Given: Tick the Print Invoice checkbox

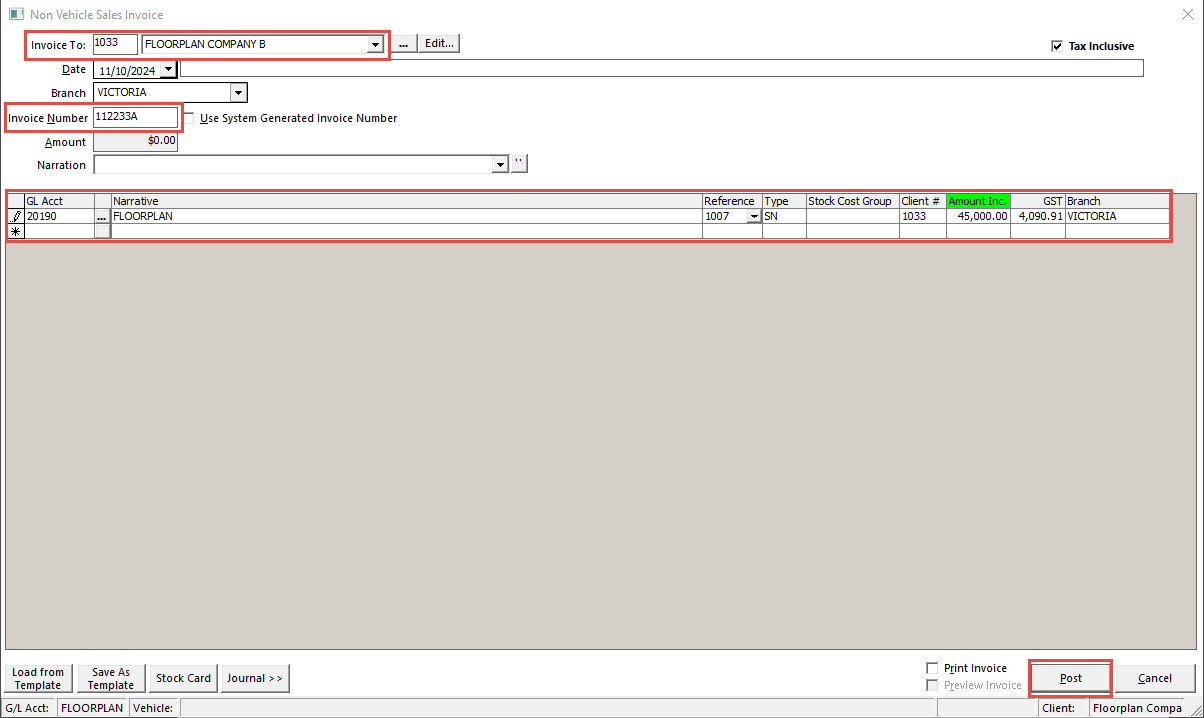Looking at the screenshot, I should tap(933, 668).
